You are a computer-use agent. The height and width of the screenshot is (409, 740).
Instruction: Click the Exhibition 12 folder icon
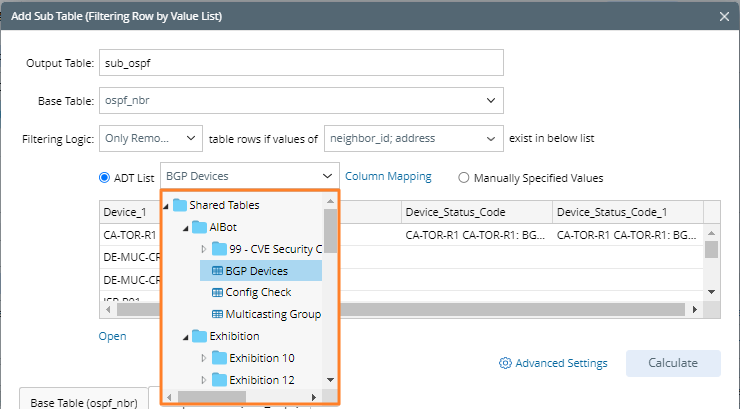[218, 380]
